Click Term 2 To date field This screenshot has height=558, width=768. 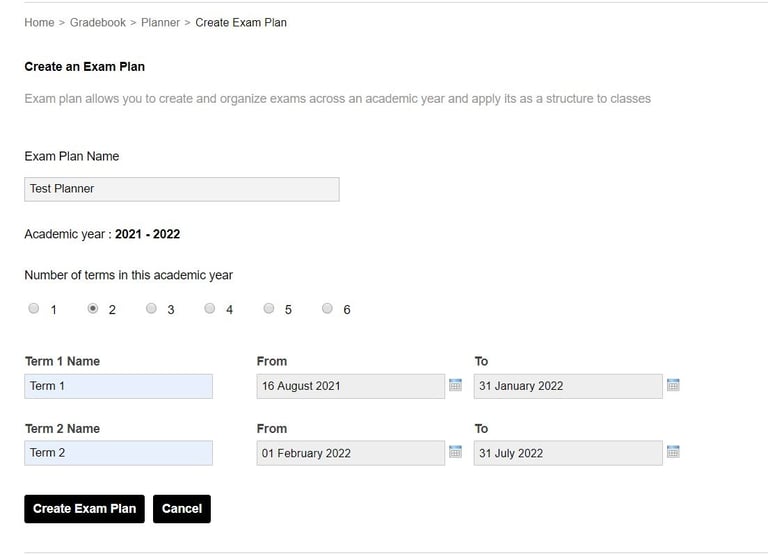(567, 453)
